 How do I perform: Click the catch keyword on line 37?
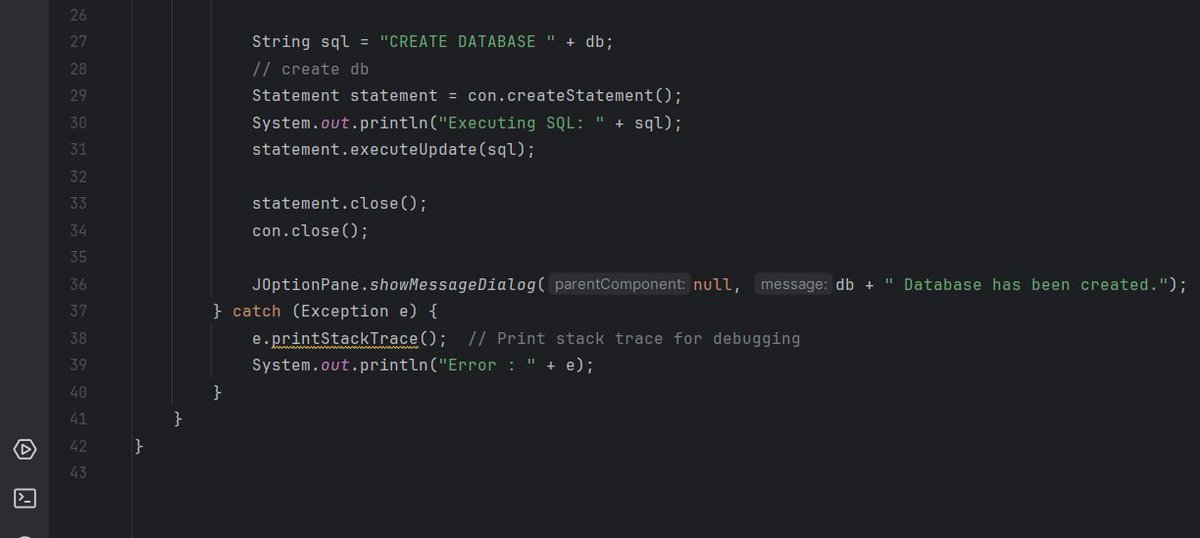click(x=257, y=312)
